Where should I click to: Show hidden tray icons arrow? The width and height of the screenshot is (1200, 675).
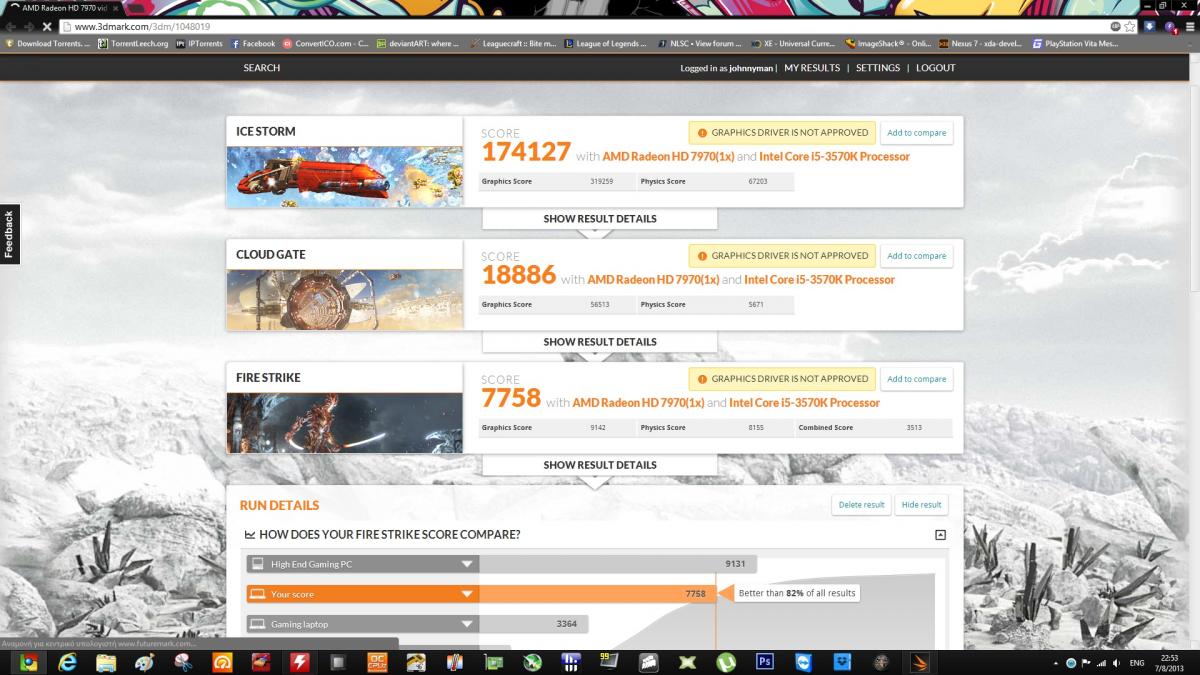[1056, 663]
